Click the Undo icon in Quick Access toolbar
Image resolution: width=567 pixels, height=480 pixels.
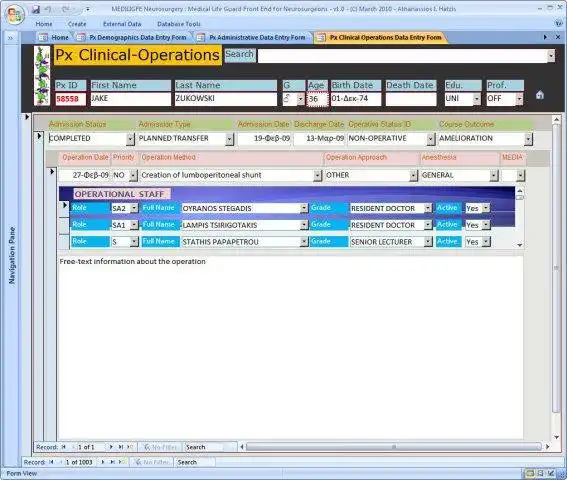tap(48, 9)
